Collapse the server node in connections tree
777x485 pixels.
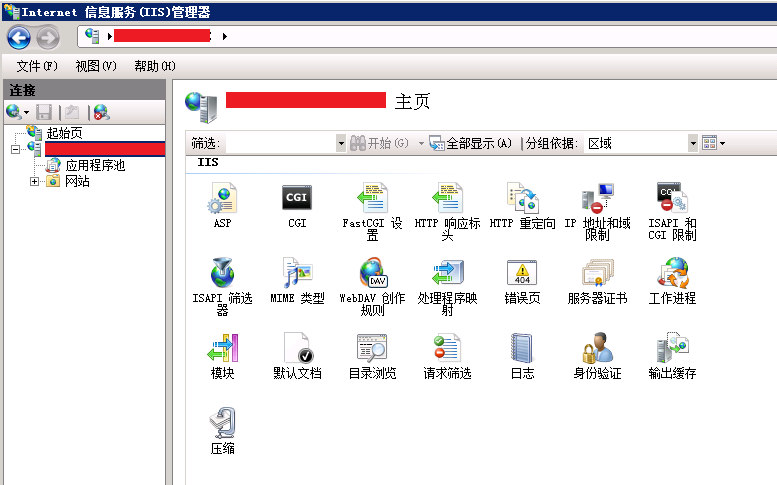point(15,149)
